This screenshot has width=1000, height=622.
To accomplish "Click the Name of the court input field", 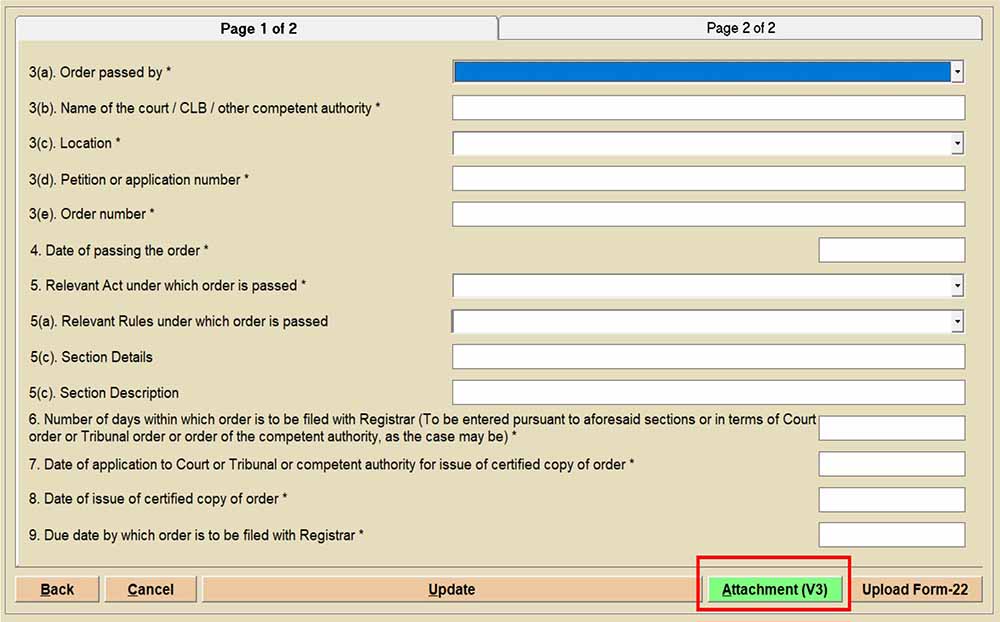I will pos(708,108).
